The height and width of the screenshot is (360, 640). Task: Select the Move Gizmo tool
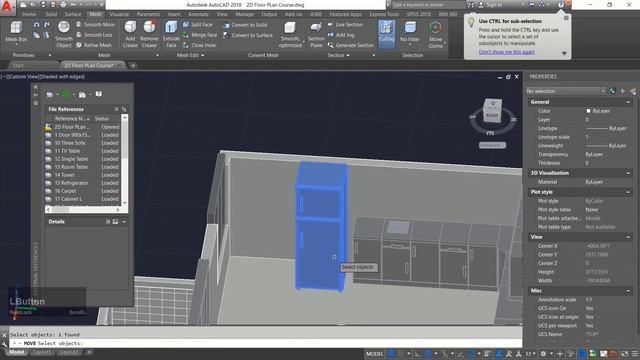coord(436,34)
